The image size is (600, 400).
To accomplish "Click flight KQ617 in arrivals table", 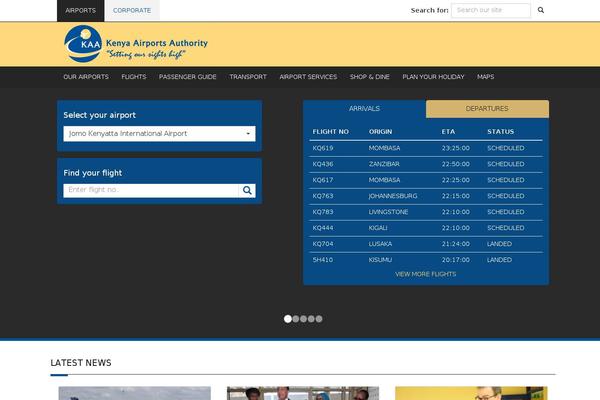I will pos(323,180).
